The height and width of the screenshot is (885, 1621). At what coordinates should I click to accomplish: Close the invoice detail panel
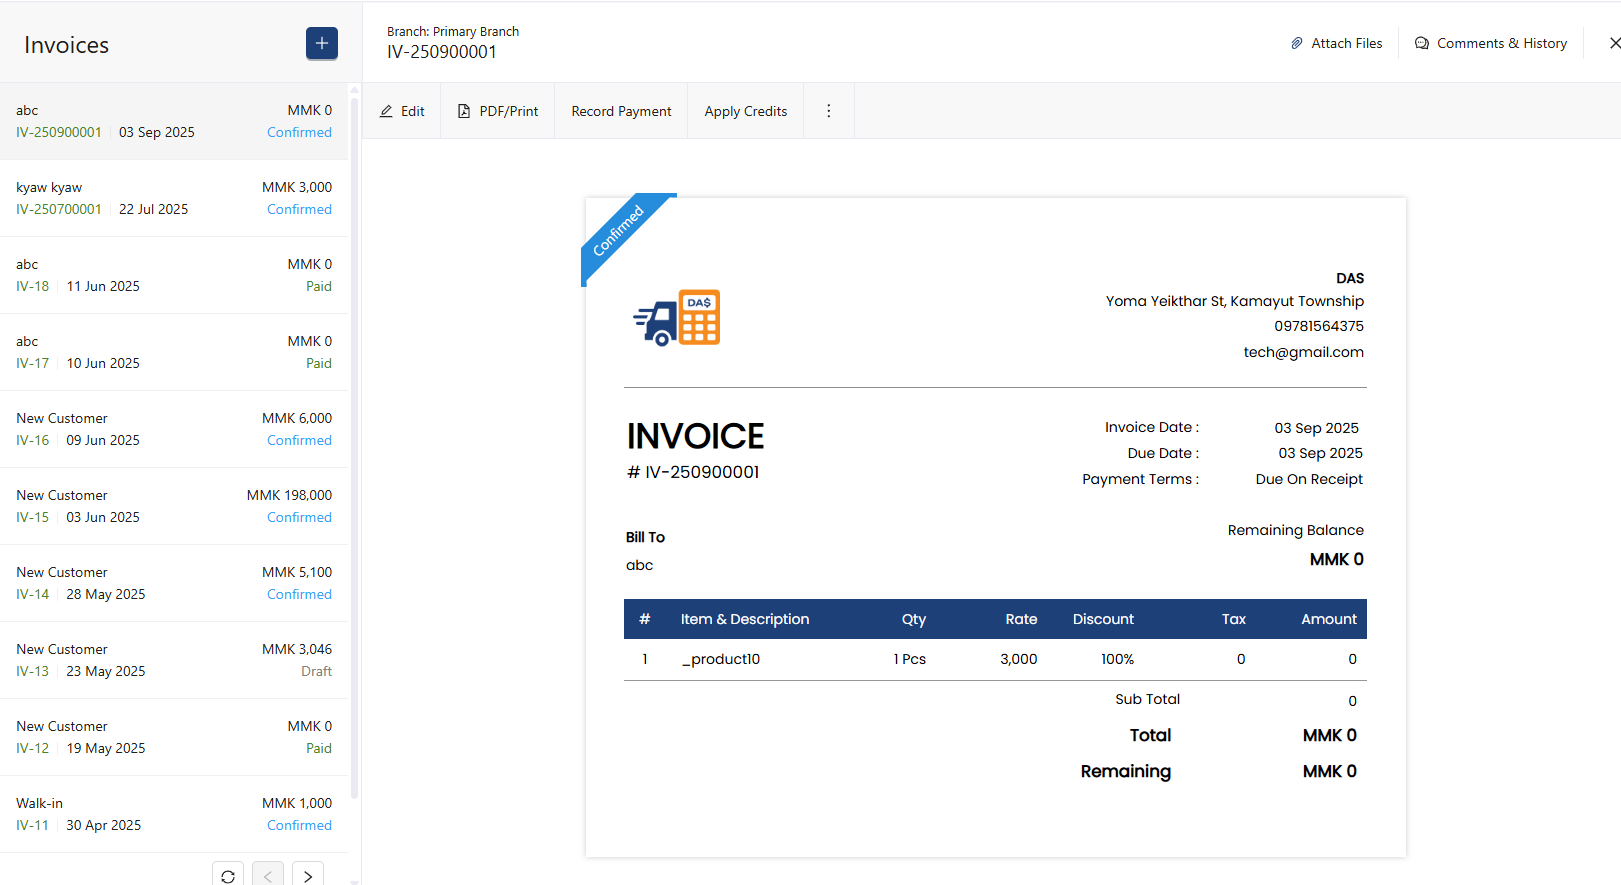pyautogui.click(x=1614, y=43)
